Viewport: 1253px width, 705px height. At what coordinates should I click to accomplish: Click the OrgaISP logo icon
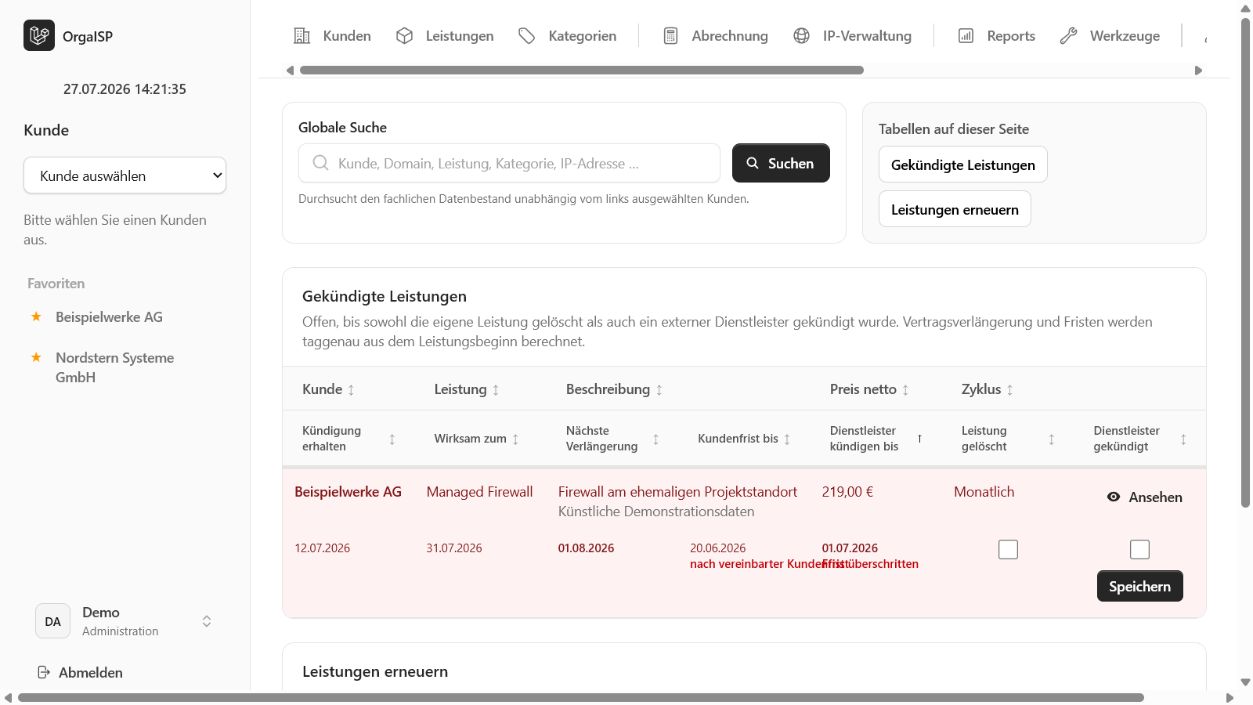tap(39, 36)
